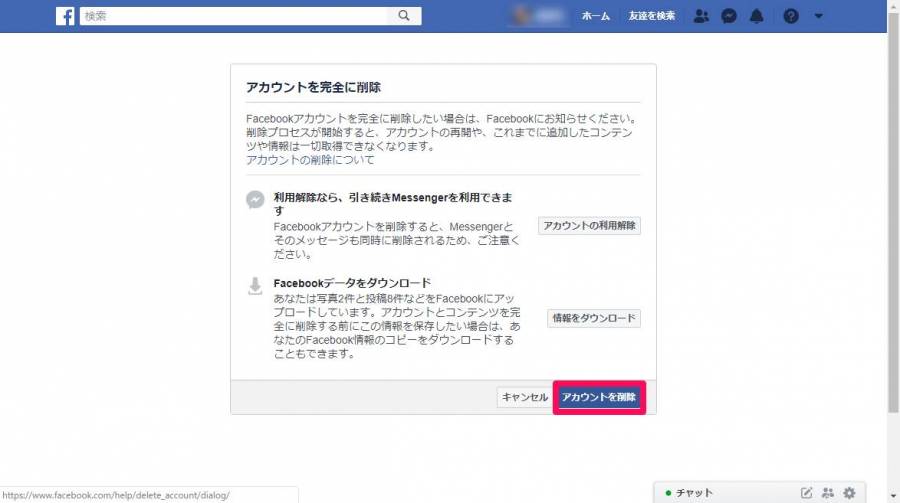Click the 情報をダウンロード button
Viewport: 900px width, 503px height.
point(594,318)
